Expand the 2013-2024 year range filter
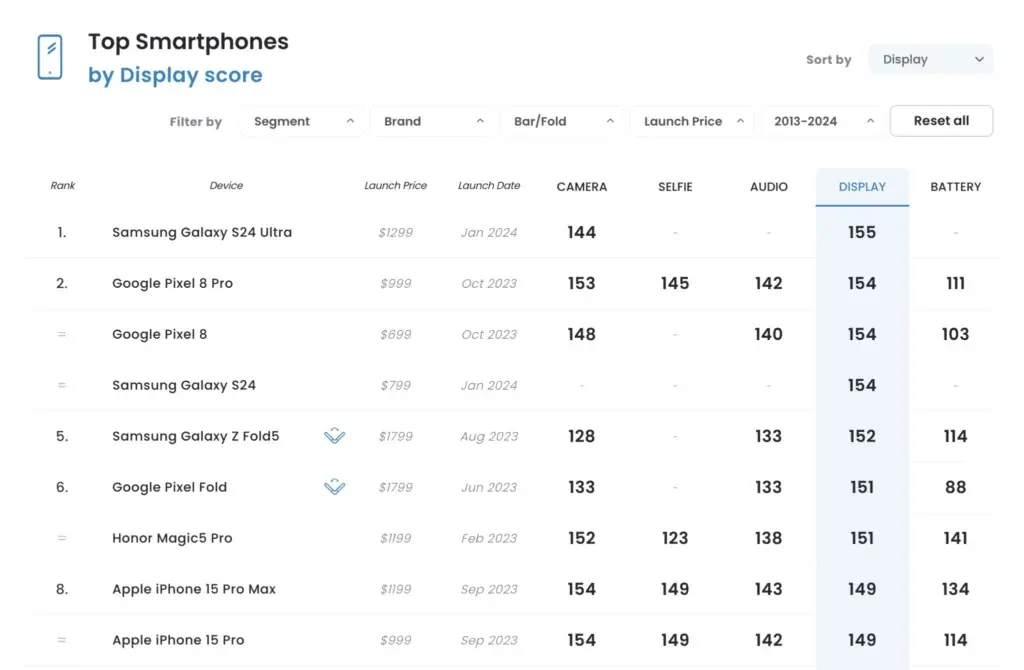 [823, 121]
